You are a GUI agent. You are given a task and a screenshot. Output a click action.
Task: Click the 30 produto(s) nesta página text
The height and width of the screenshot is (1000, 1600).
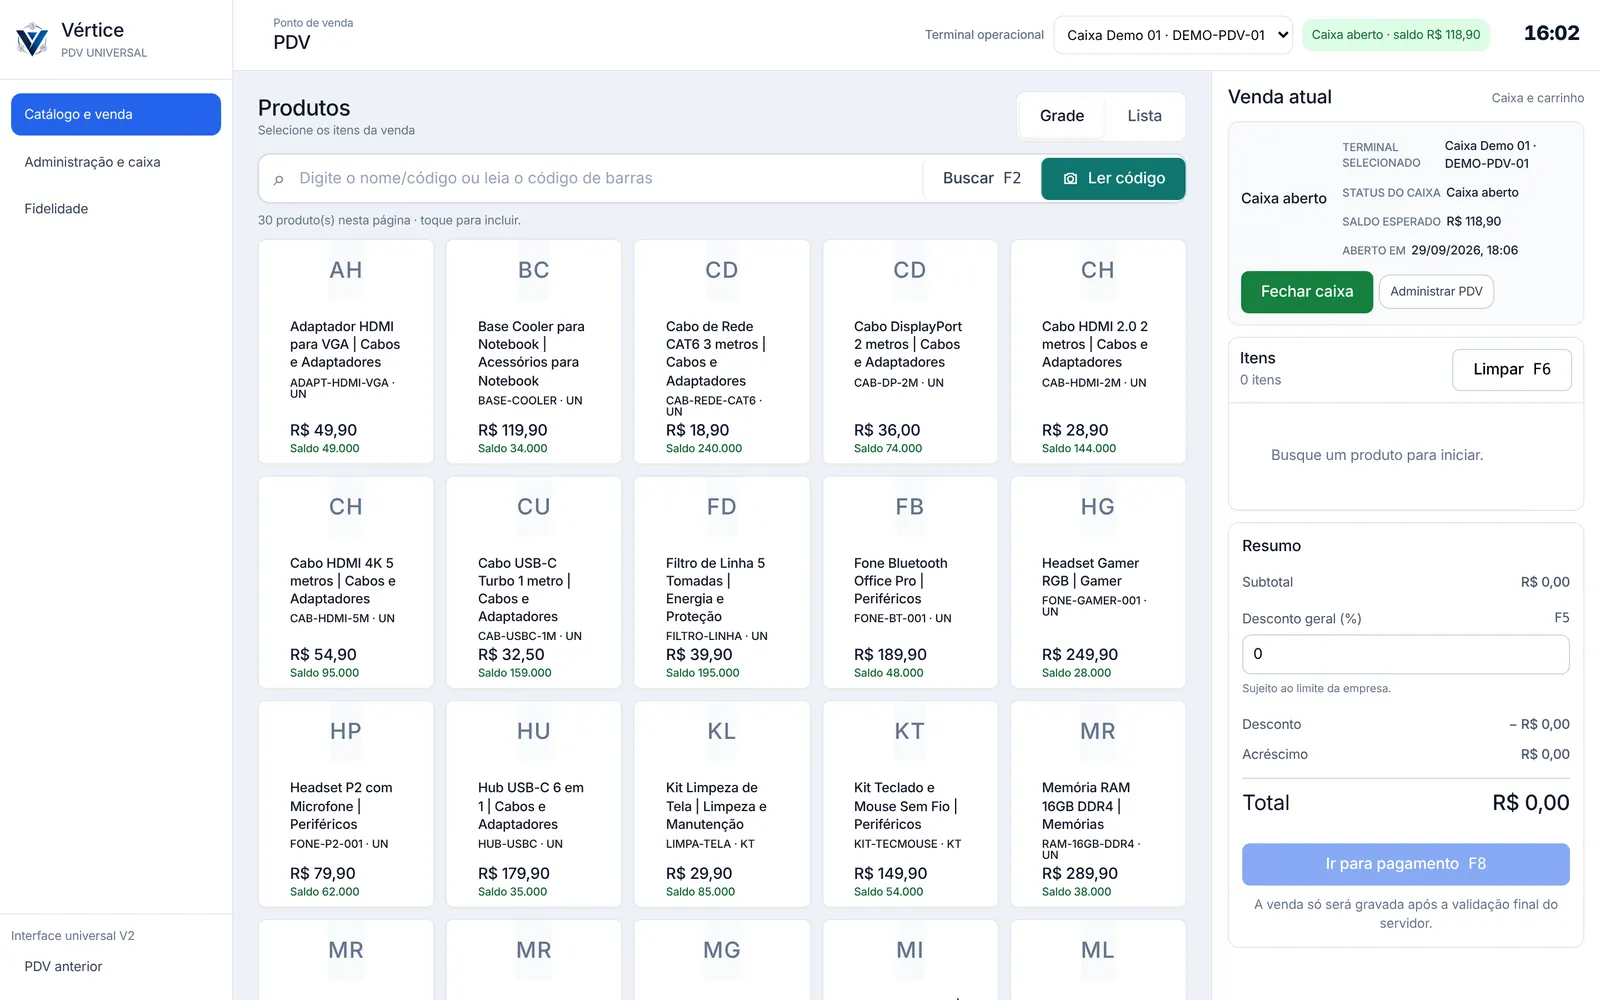pyautogui.click(x=389, y=220)
